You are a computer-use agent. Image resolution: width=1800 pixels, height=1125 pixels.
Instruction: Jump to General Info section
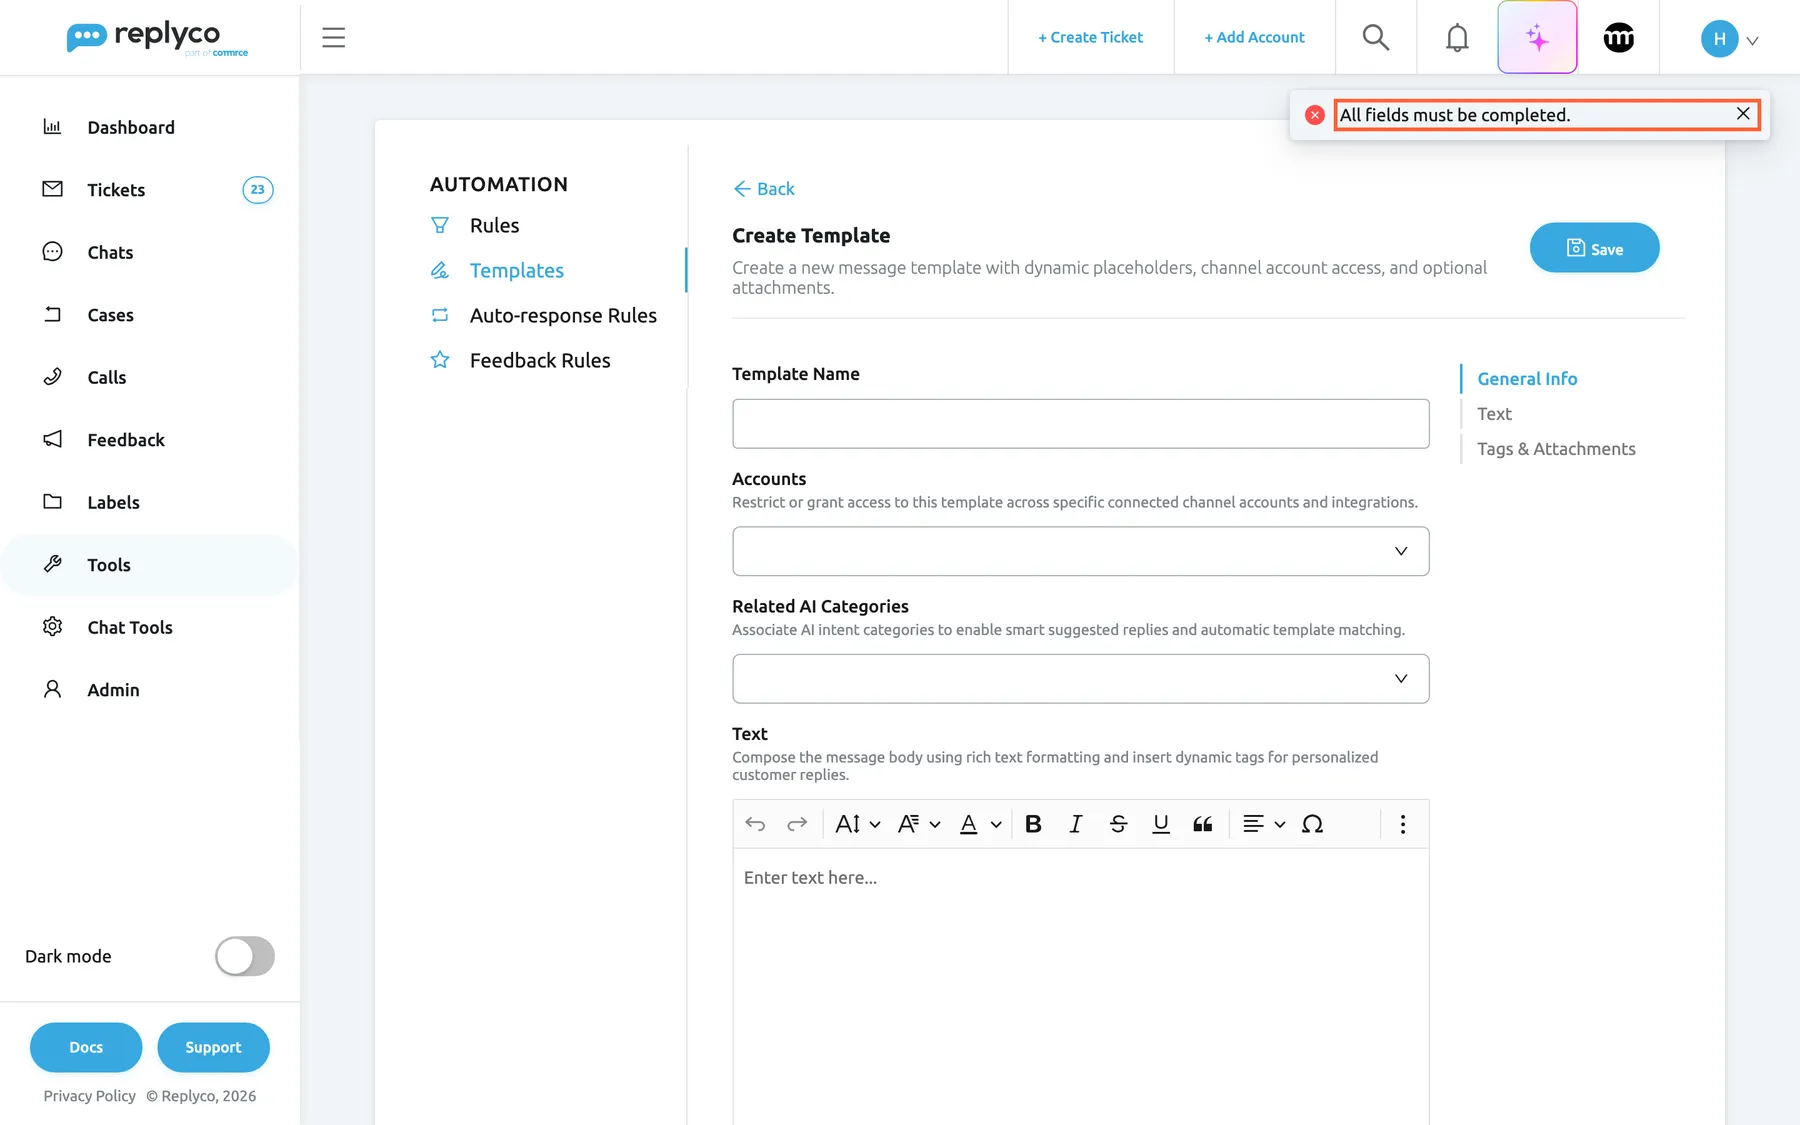(1527, 379)
